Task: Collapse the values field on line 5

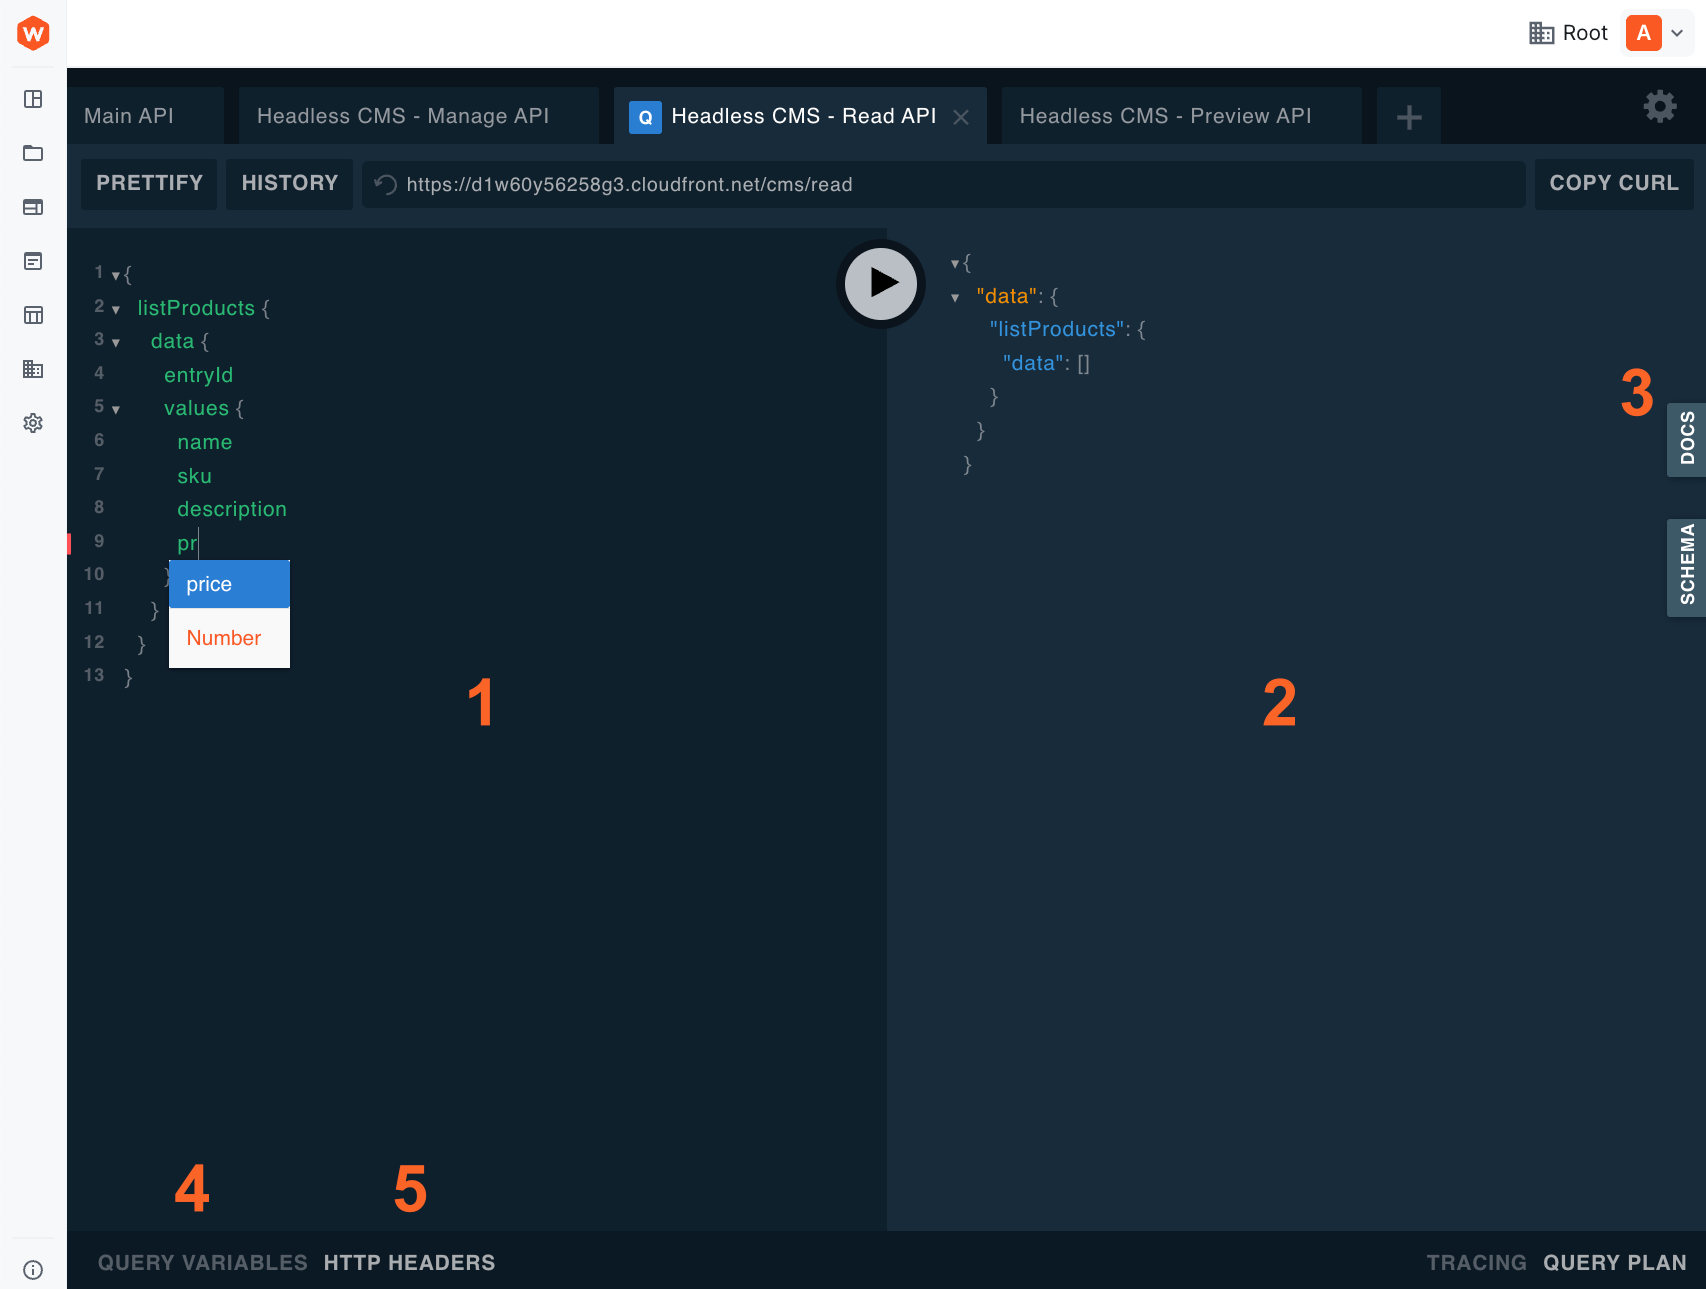Action: (116, 408)
